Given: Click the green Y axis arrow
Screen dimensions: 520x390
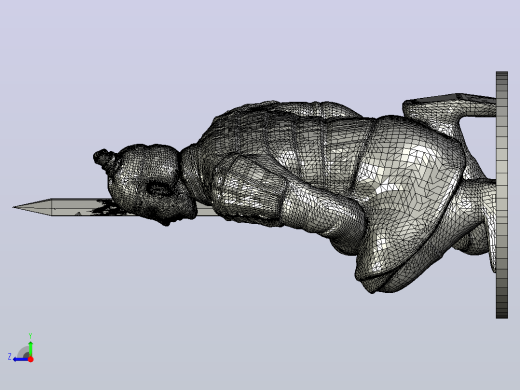Looking at the screenshot, I should click(30, 348).
